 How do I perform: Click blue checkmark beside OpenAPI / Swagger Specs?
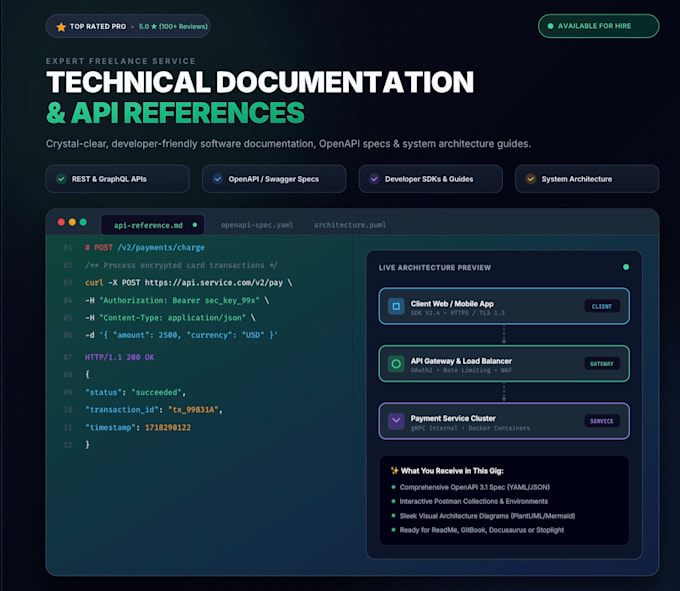click(218, 179)
